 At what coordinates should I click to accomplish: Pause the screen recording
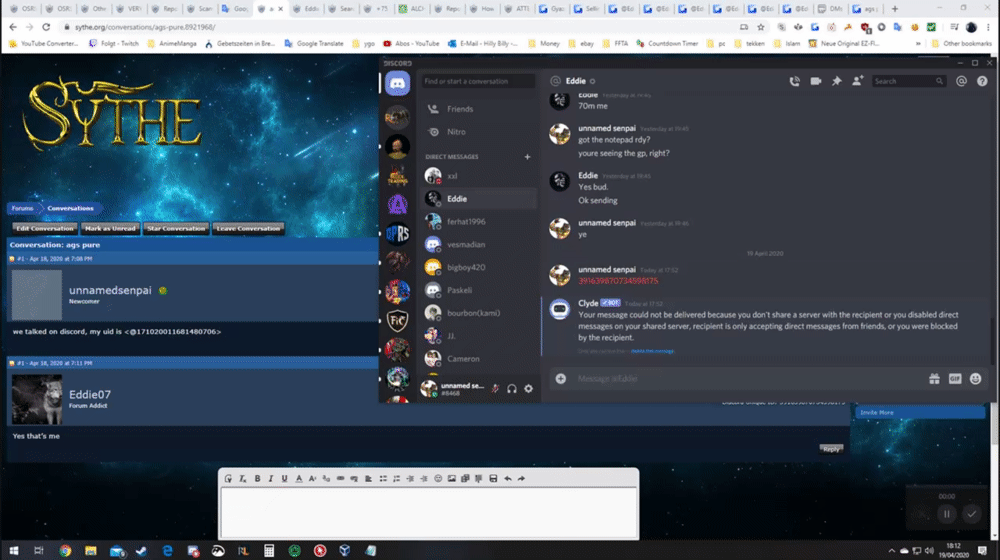click(946, 514)
